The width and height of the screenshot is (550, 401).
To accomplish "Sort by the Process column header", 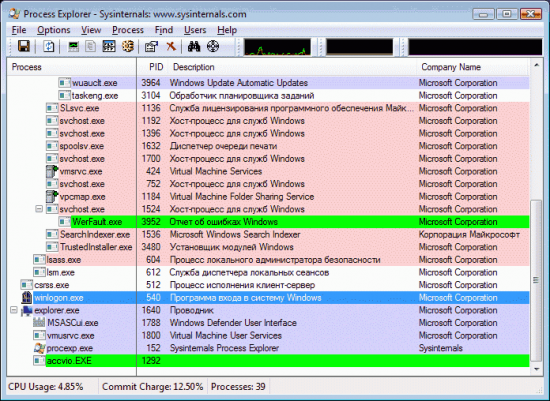I will pyautogui.click(x=72, y=67).
